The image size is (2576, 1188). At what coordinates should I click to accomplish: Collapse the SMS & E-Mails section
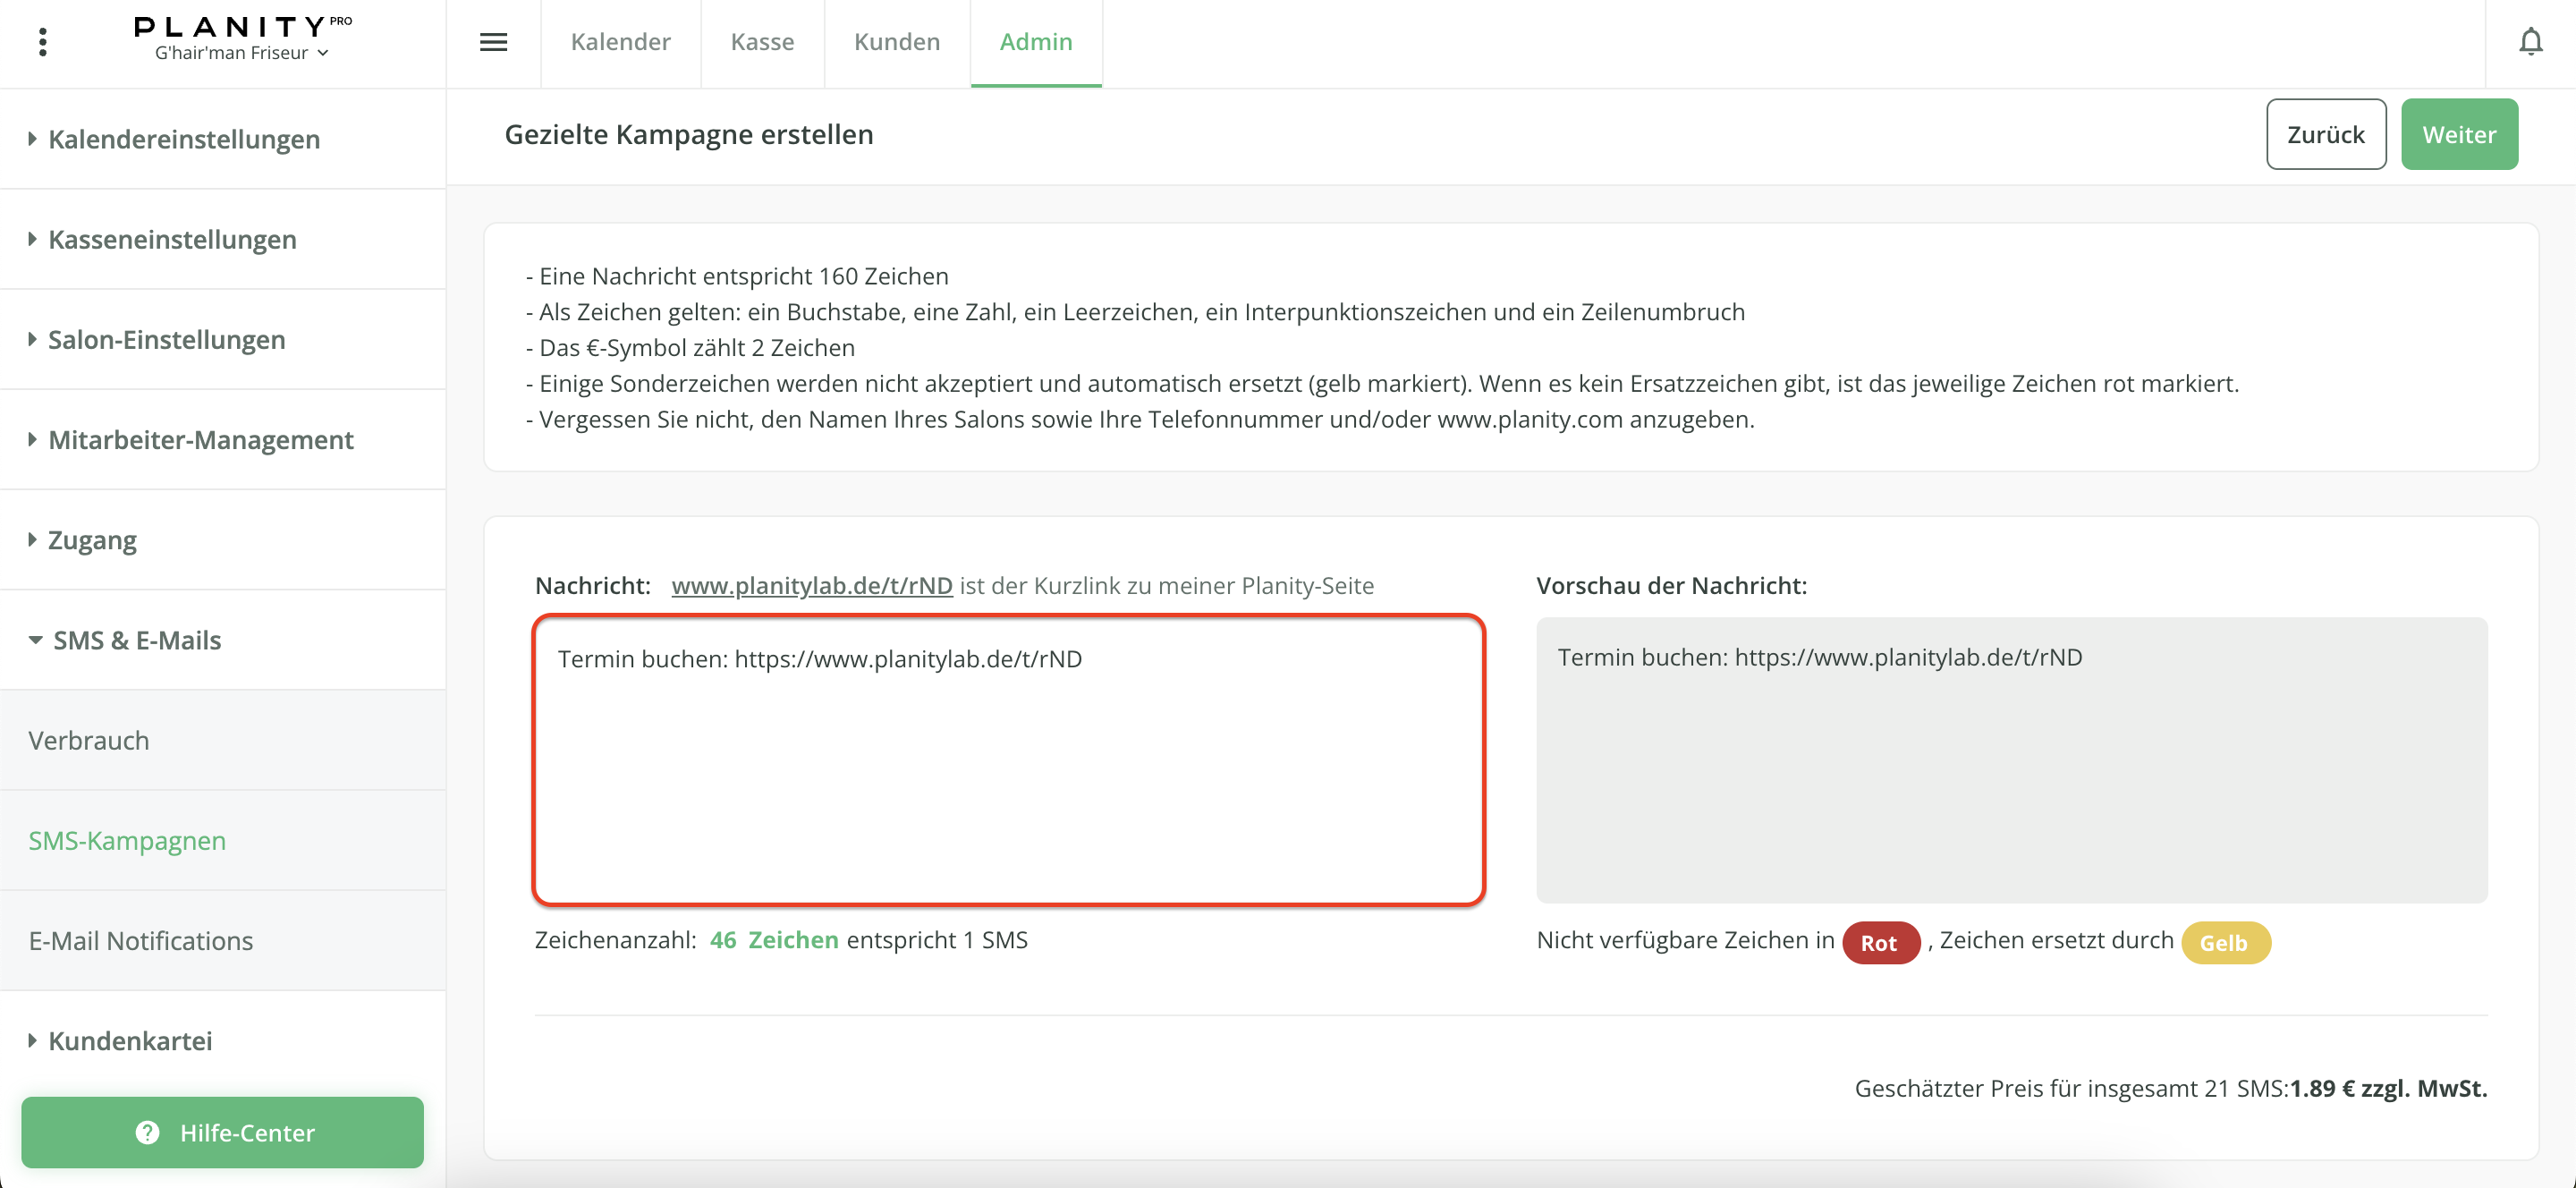[x=136, y=640]
